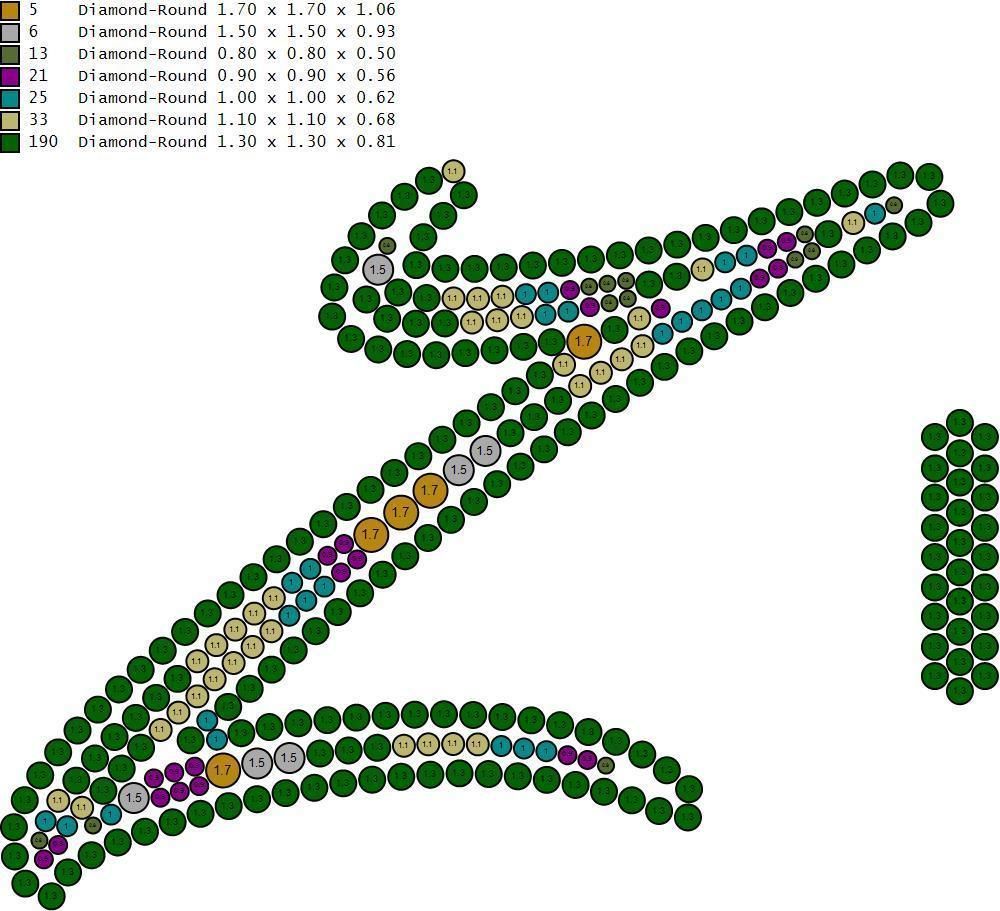This screenshot has width=1000, height=911.
Task: Click the tan 1.10 legend swatch
Action: (10, 120)
